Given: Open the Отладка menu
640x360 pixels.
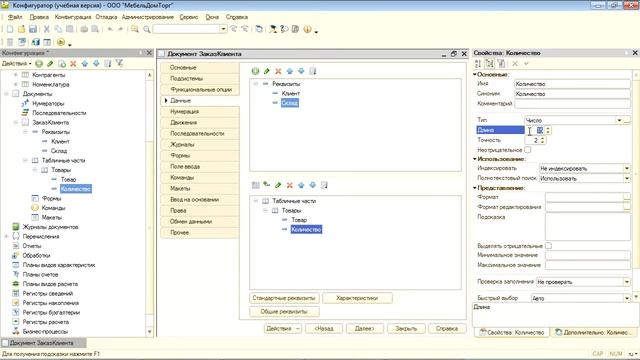Looking at the screenshot, I should pos(107,17).
